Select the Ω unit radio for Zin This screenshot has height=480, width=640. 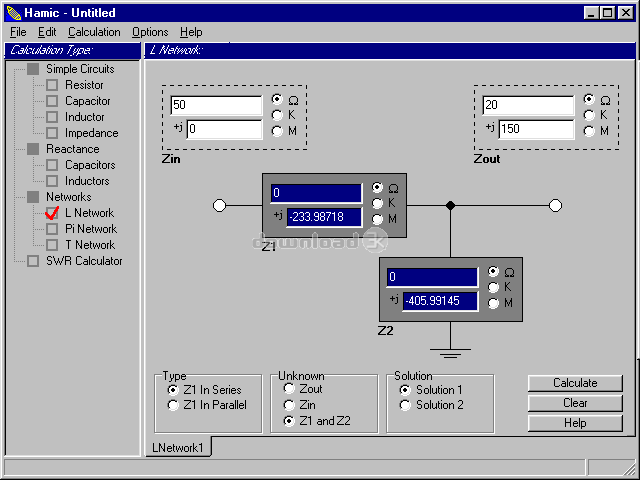point(277,99)
